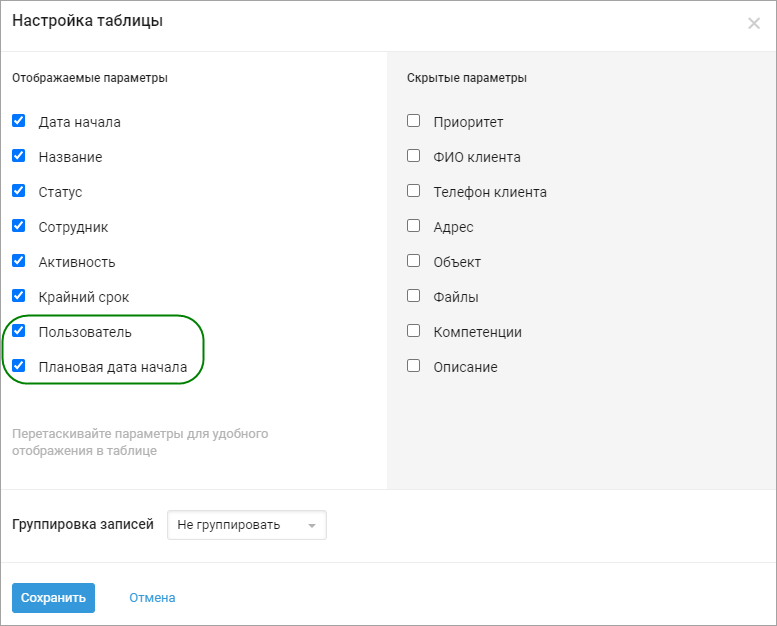The image size is (777, 626).
Task: Open the Группировка записей dropdown
Action: [246, 525]
